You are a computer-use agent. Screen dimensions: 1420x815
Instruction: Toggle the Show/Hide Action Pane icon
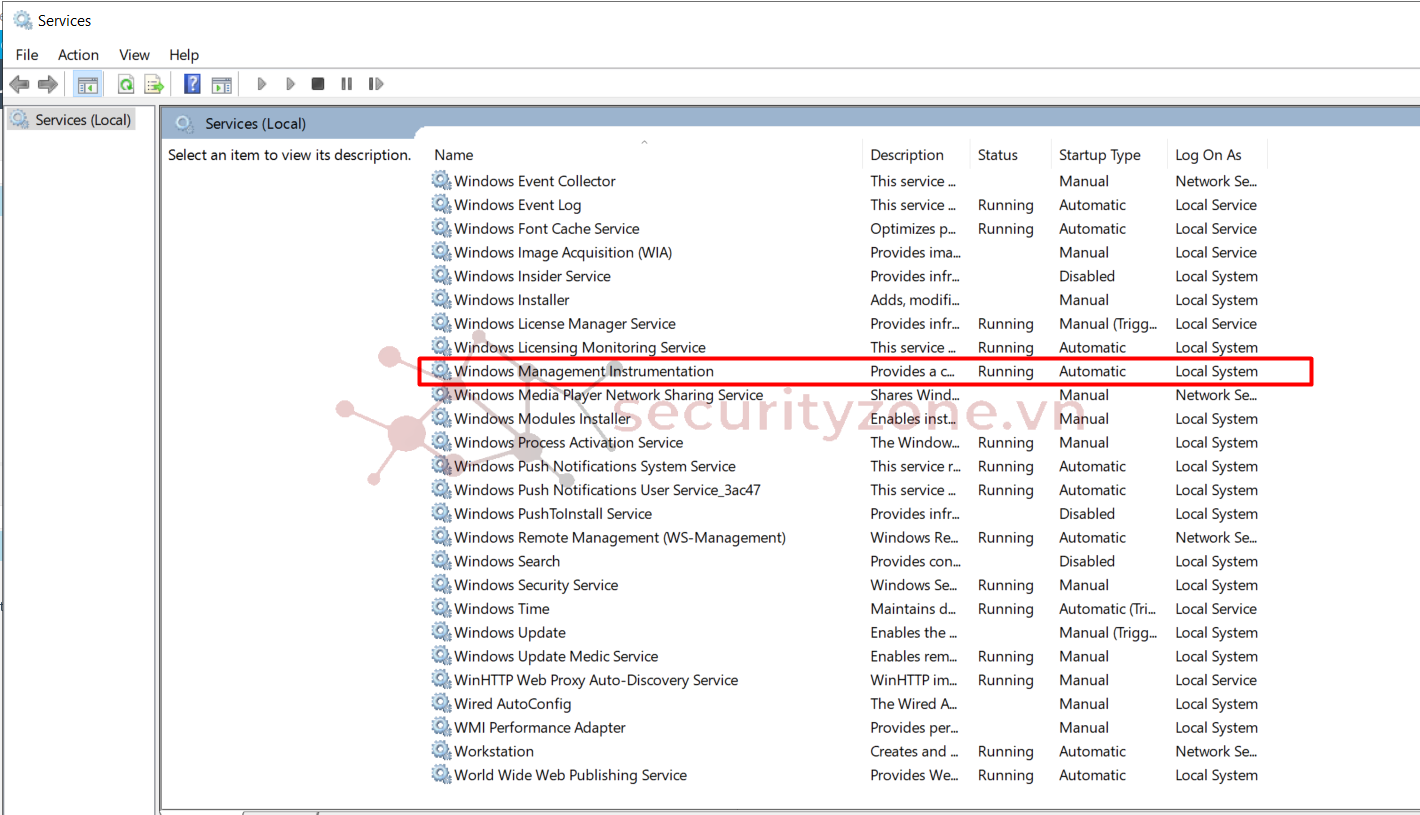click(x=221, y=84)
